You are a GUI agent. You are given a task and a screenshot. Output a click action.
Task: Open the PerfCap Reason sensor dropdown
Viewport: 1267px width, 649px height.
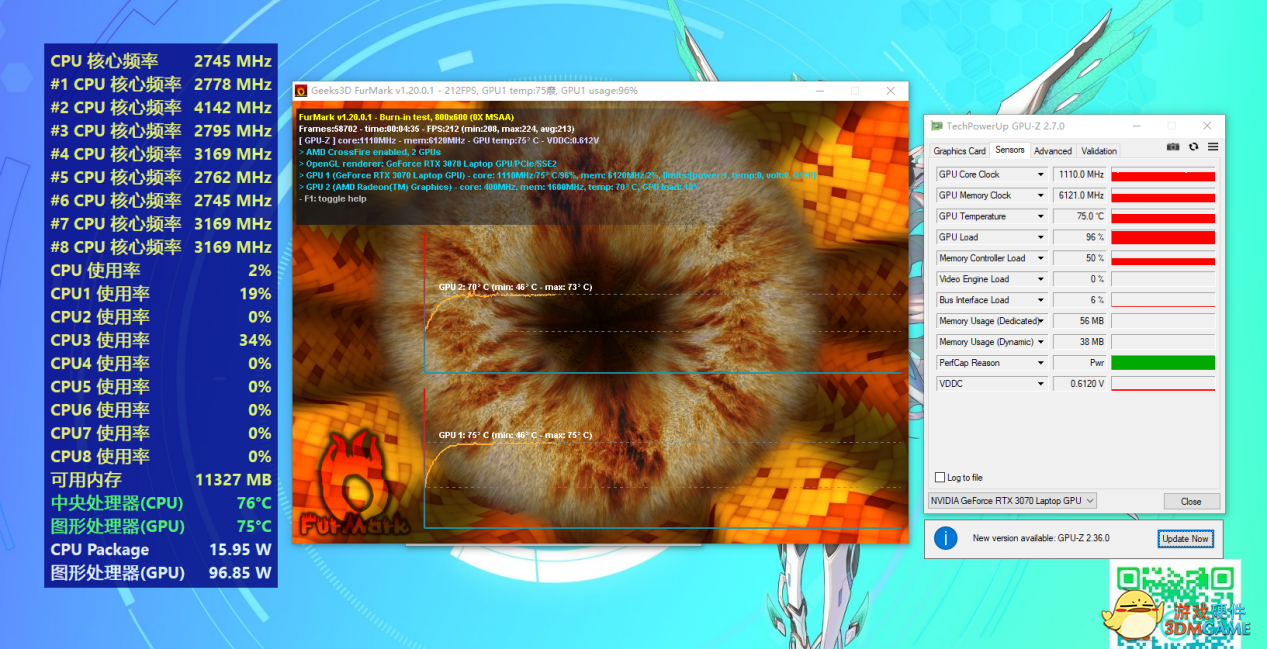pyautogui.click(x=1040, y=363)
